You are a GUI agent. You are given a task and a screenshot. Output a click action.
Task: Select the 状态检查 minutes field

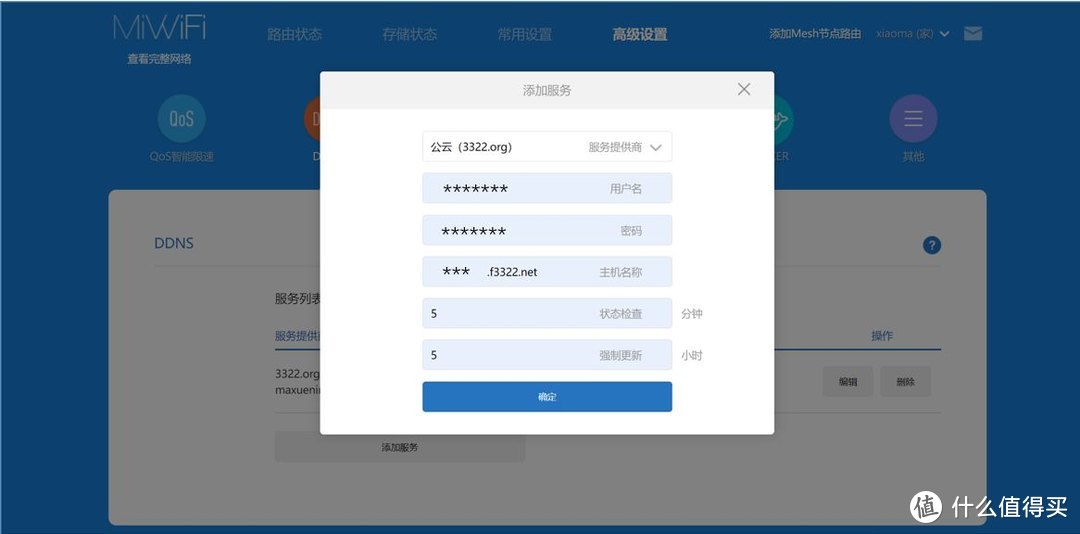coord(547,314)
